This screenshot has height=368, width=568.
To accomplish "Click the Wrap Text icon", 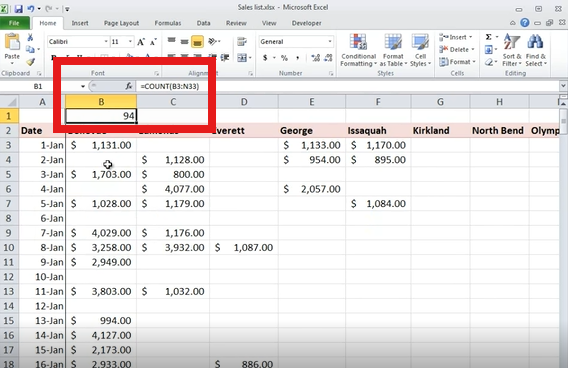I will [242, 42].
